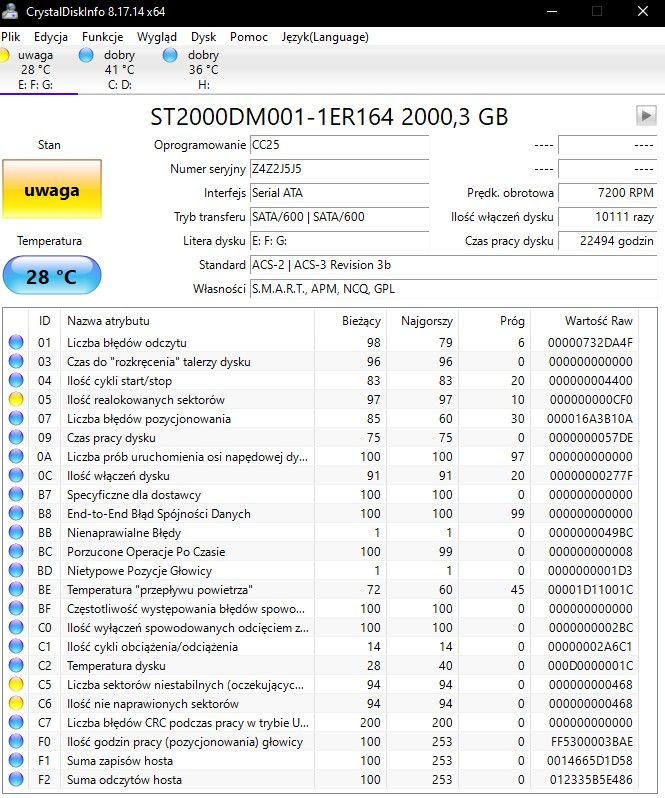Screen dimensions: 665x798
Task: Click the blue status icon for attribute F0
Action: 16,741
